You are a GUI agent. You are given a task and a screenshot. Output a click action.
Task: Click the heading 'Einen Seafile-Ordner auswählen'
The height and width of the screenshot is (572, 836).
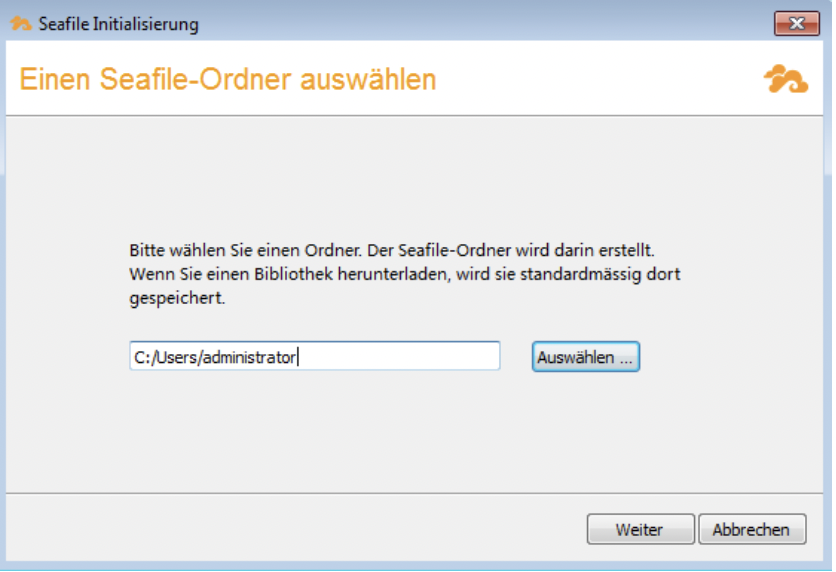coord(228,79)
